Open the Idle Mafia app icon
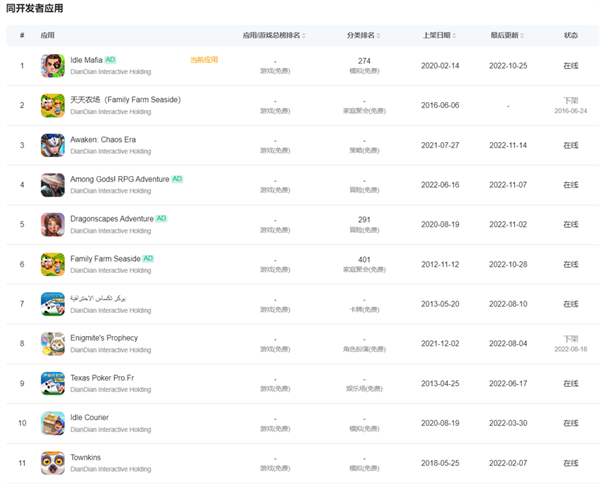 (x=53, y=66)
